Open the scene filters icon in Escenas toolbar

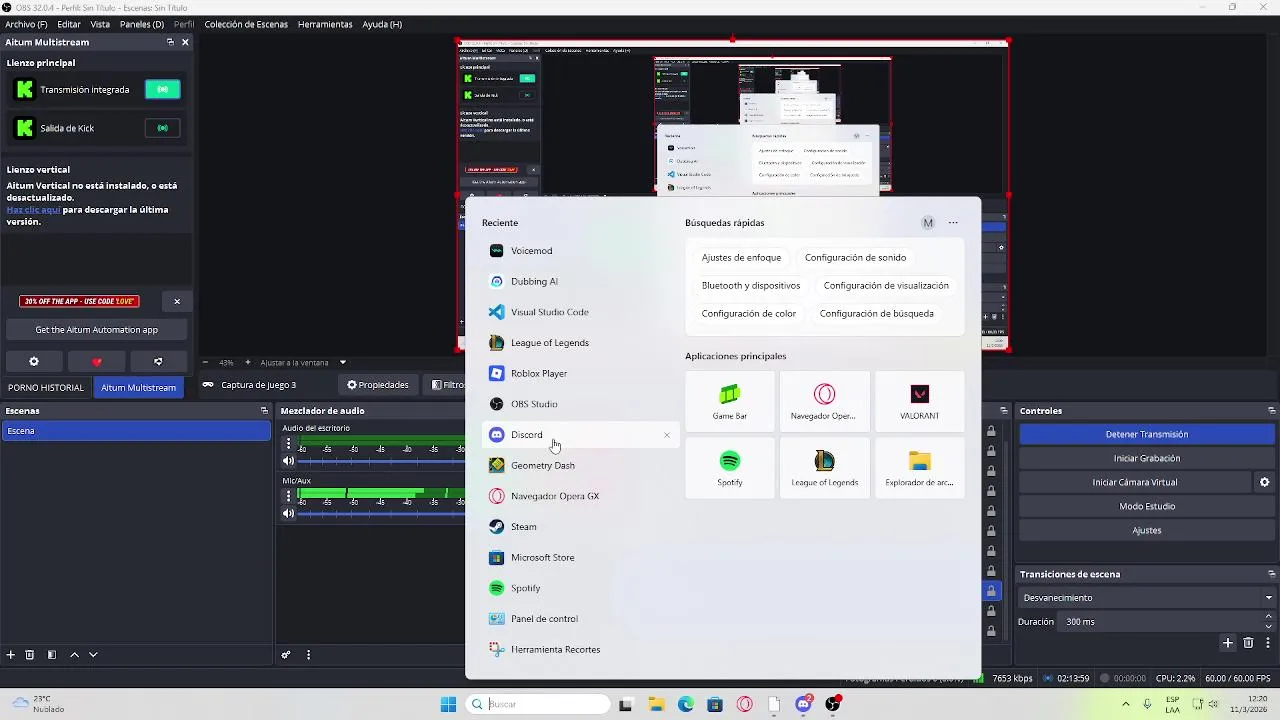click(52, 655)
